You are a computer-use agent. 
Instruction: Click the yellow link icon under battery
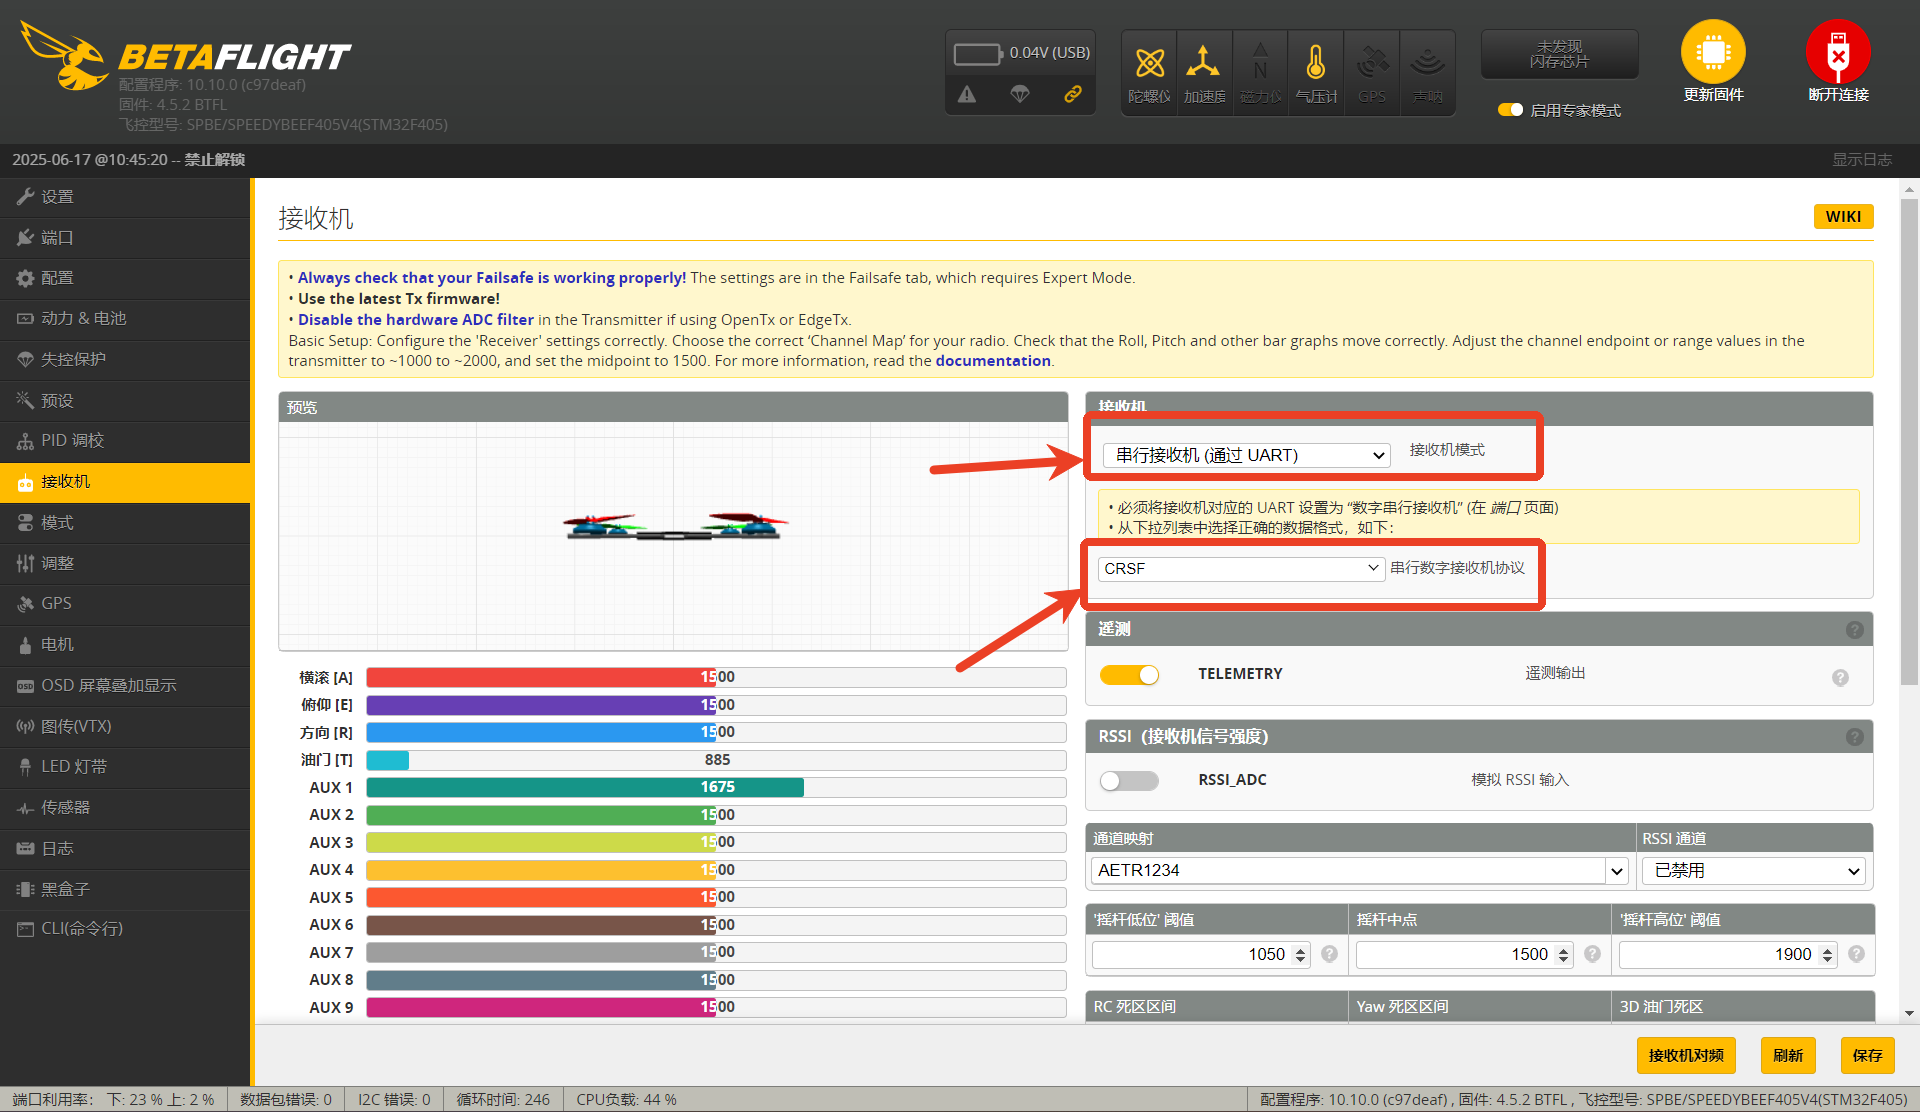(x=1072, y=94)
